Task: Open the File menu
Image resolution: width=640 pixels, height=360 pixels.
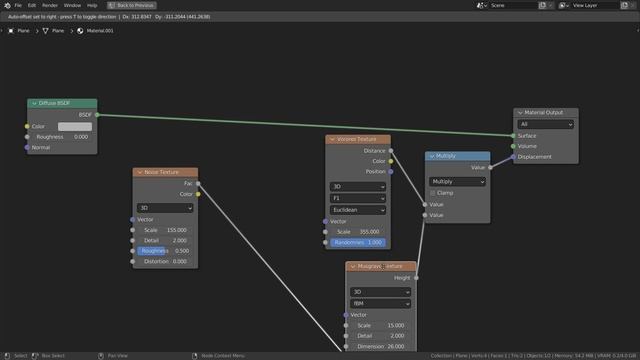Action: [x=18, y=5]
